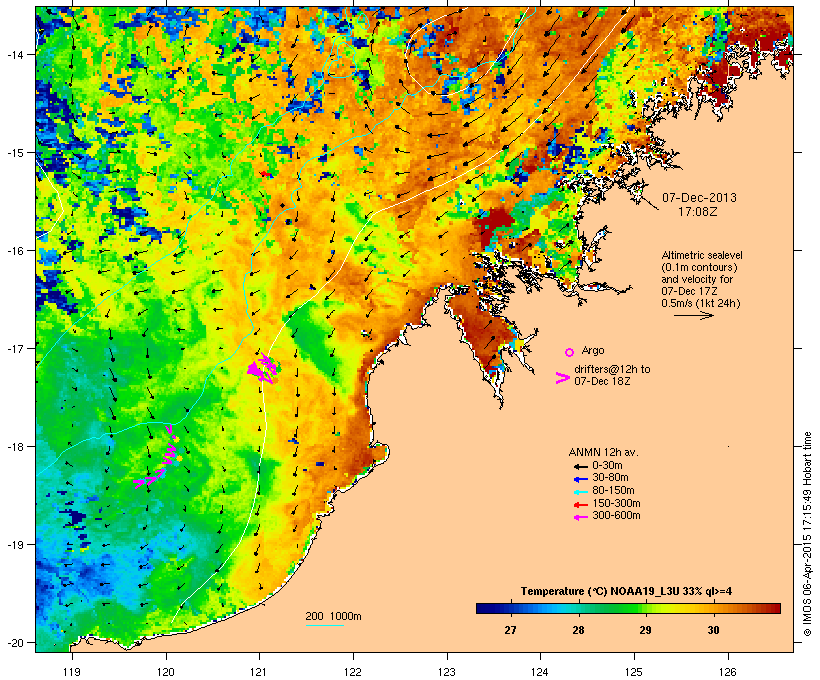Click the latitude axis label -19
Image resolution: width=820 pixels, height=680 pixels.
click(15, 545)
